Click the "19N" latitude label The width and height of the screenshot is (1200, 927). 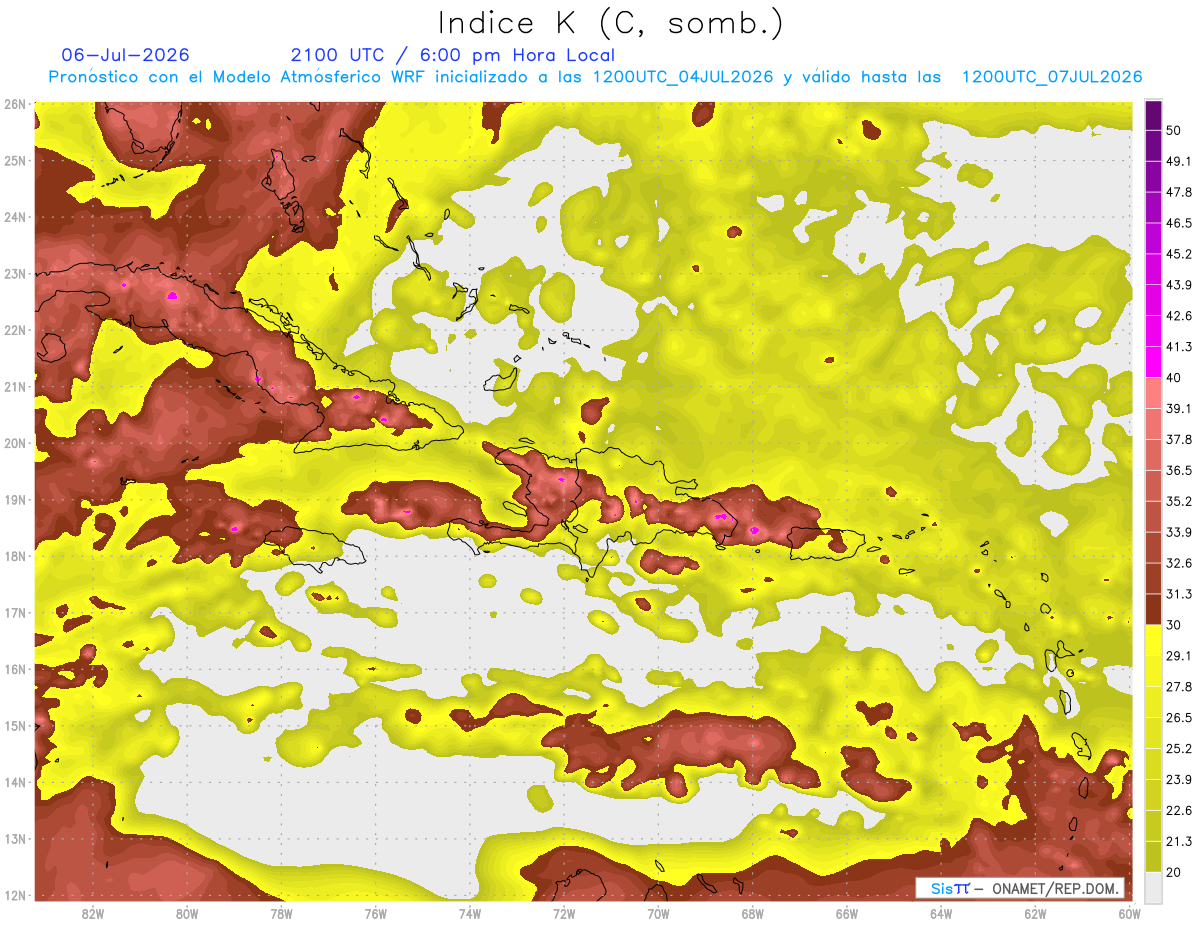pos(14,499)
